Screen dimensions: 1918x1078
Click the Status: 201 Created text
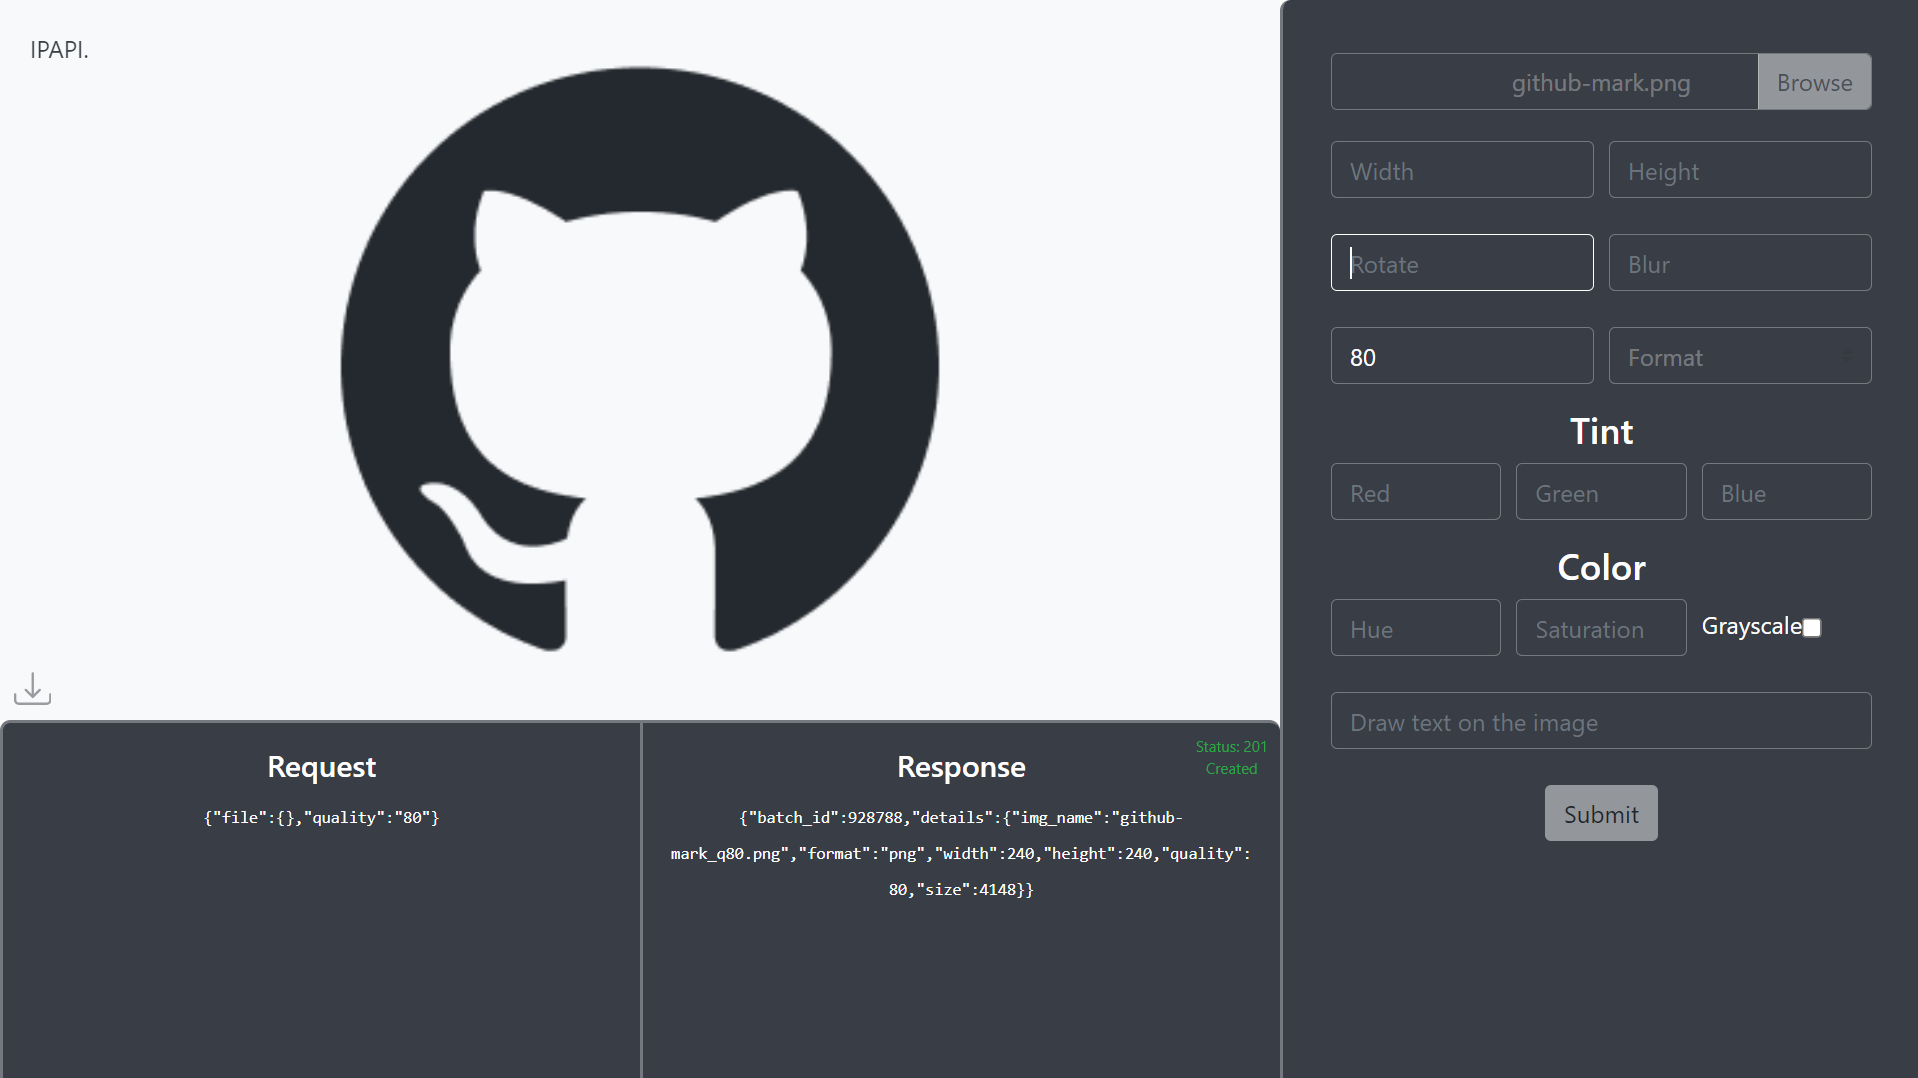1231,758
